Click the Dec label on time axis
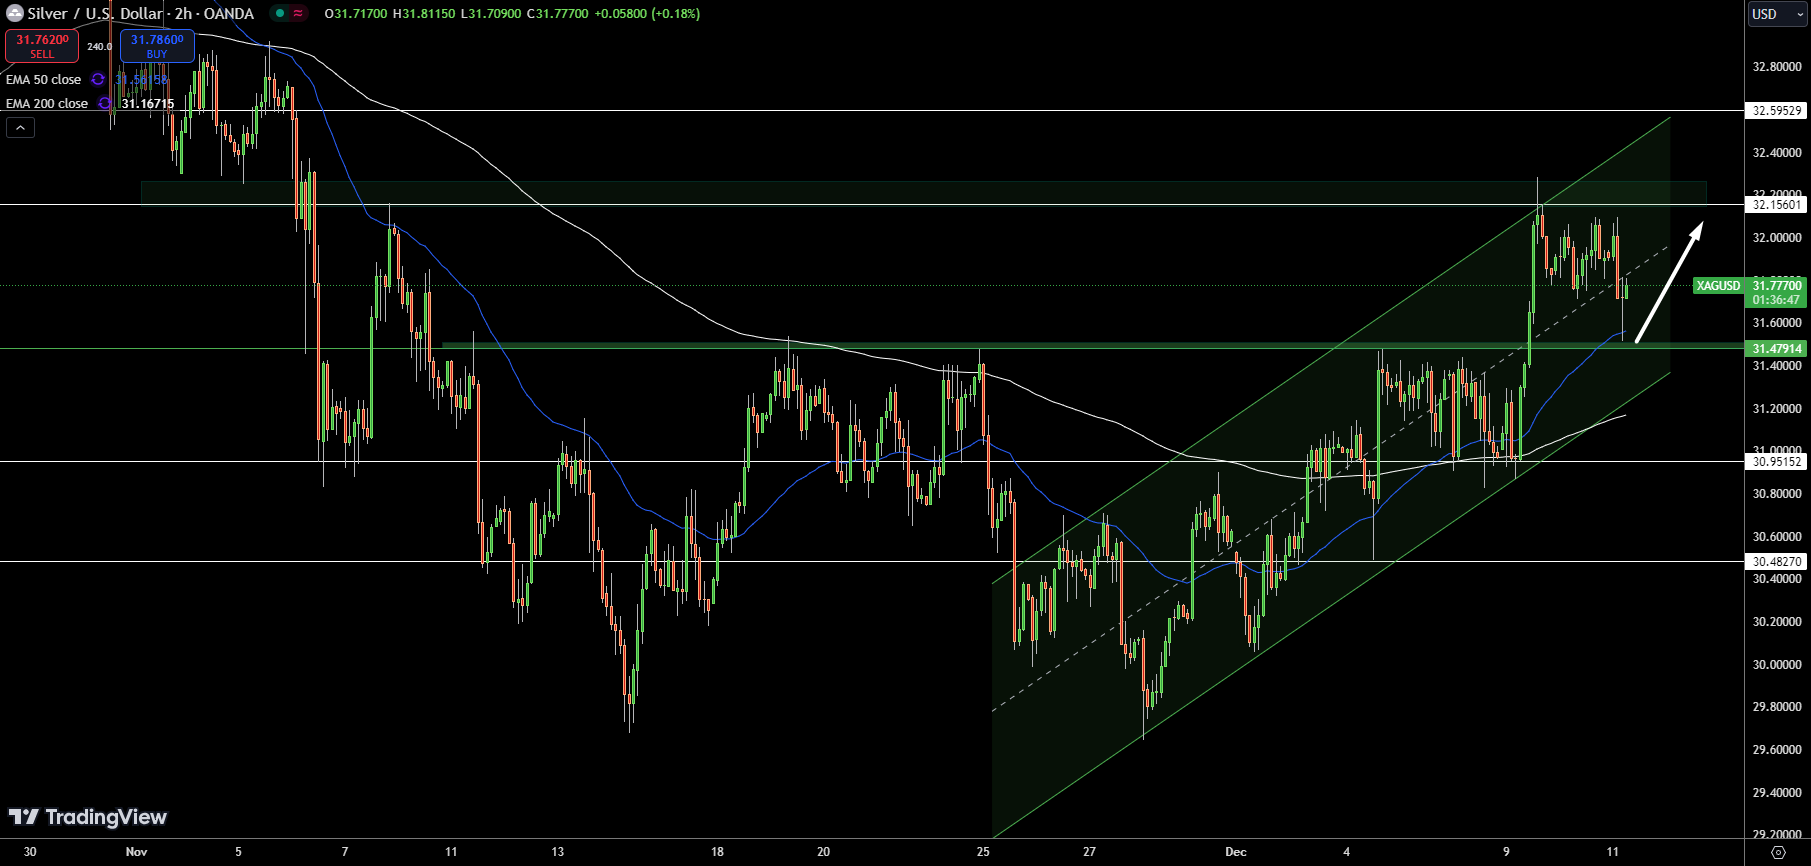 point(1236,852)
